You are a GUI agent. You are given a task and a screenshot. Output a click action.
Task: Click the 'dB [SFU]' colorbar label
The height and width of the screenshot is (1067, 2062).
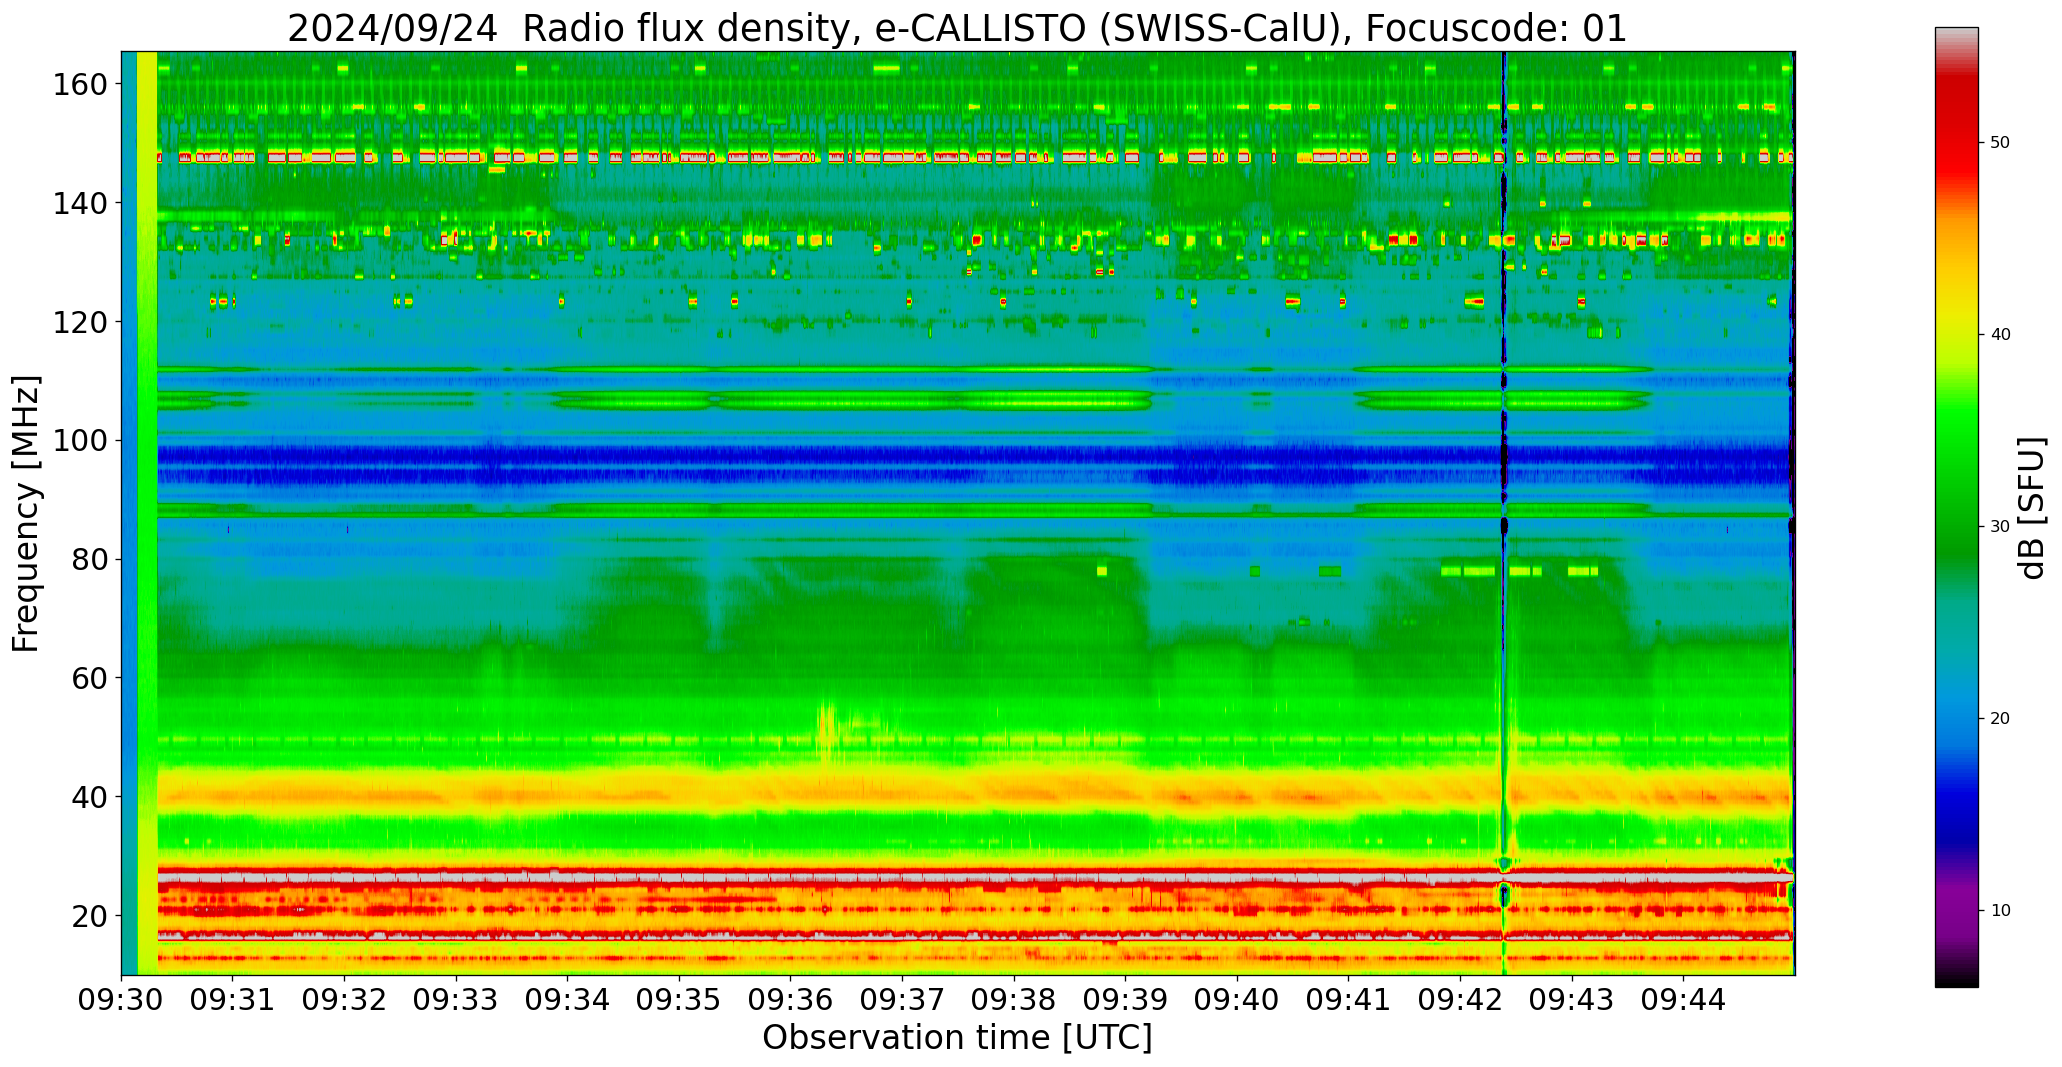pos(2033,508)
